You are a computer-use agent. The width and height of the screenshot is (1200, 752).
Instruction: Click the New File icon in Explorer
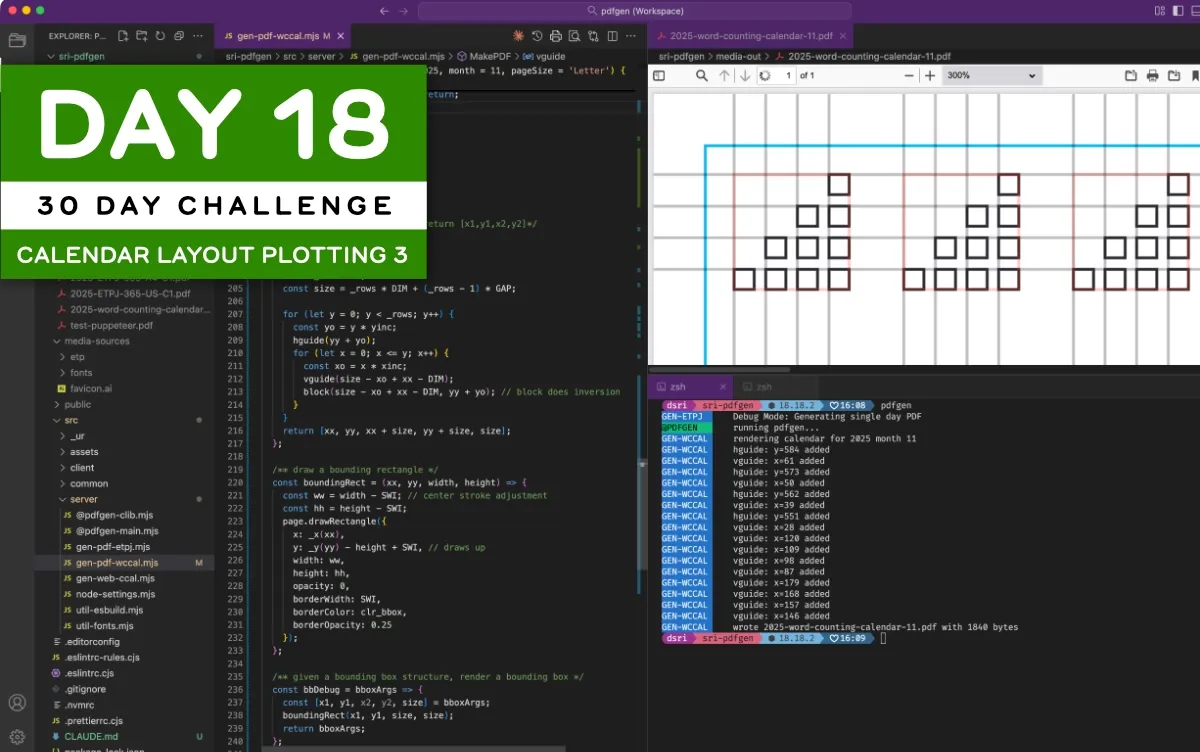[124, 35]
